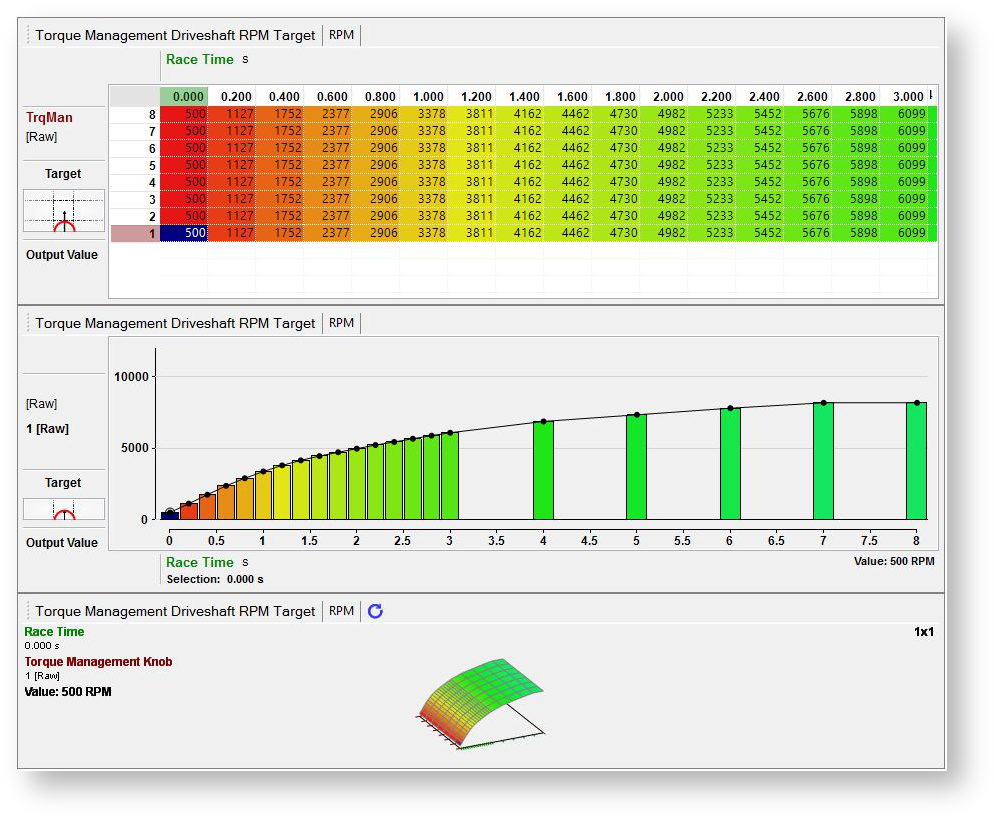Screen dimensions: 995x819
Task: Click the 4982 cell in row 2
Action: pyautogui.click(x=664, y=216)
